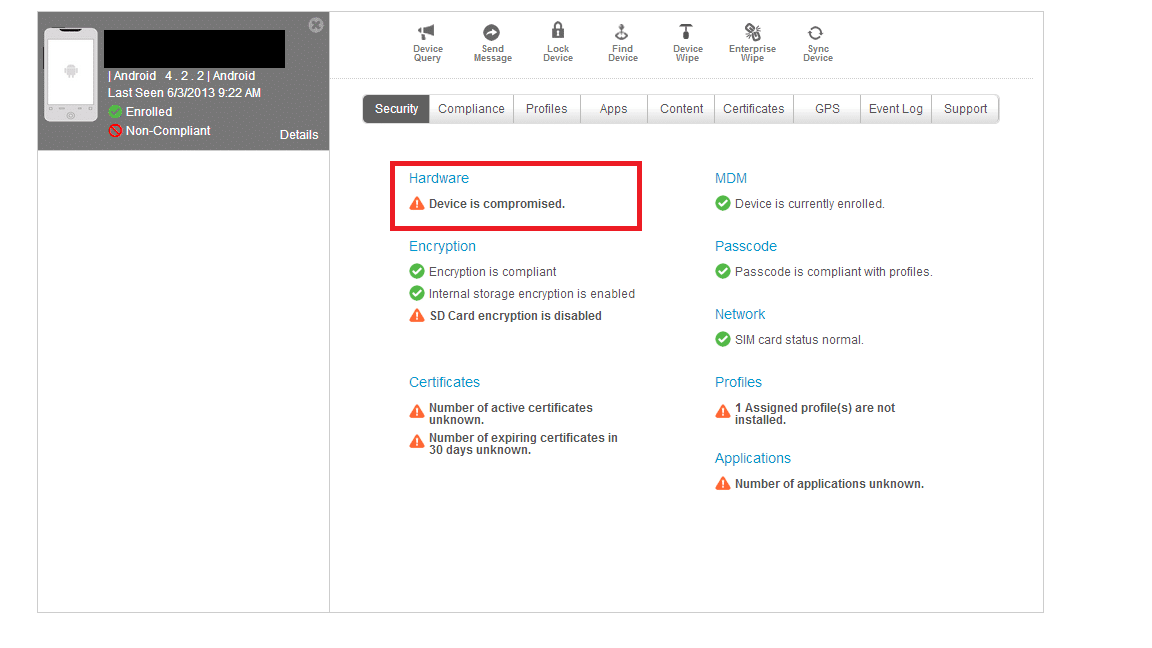Click 'Enrolled' status text on device card
This screenshot has width=1152, height=648.
(148, 112)
